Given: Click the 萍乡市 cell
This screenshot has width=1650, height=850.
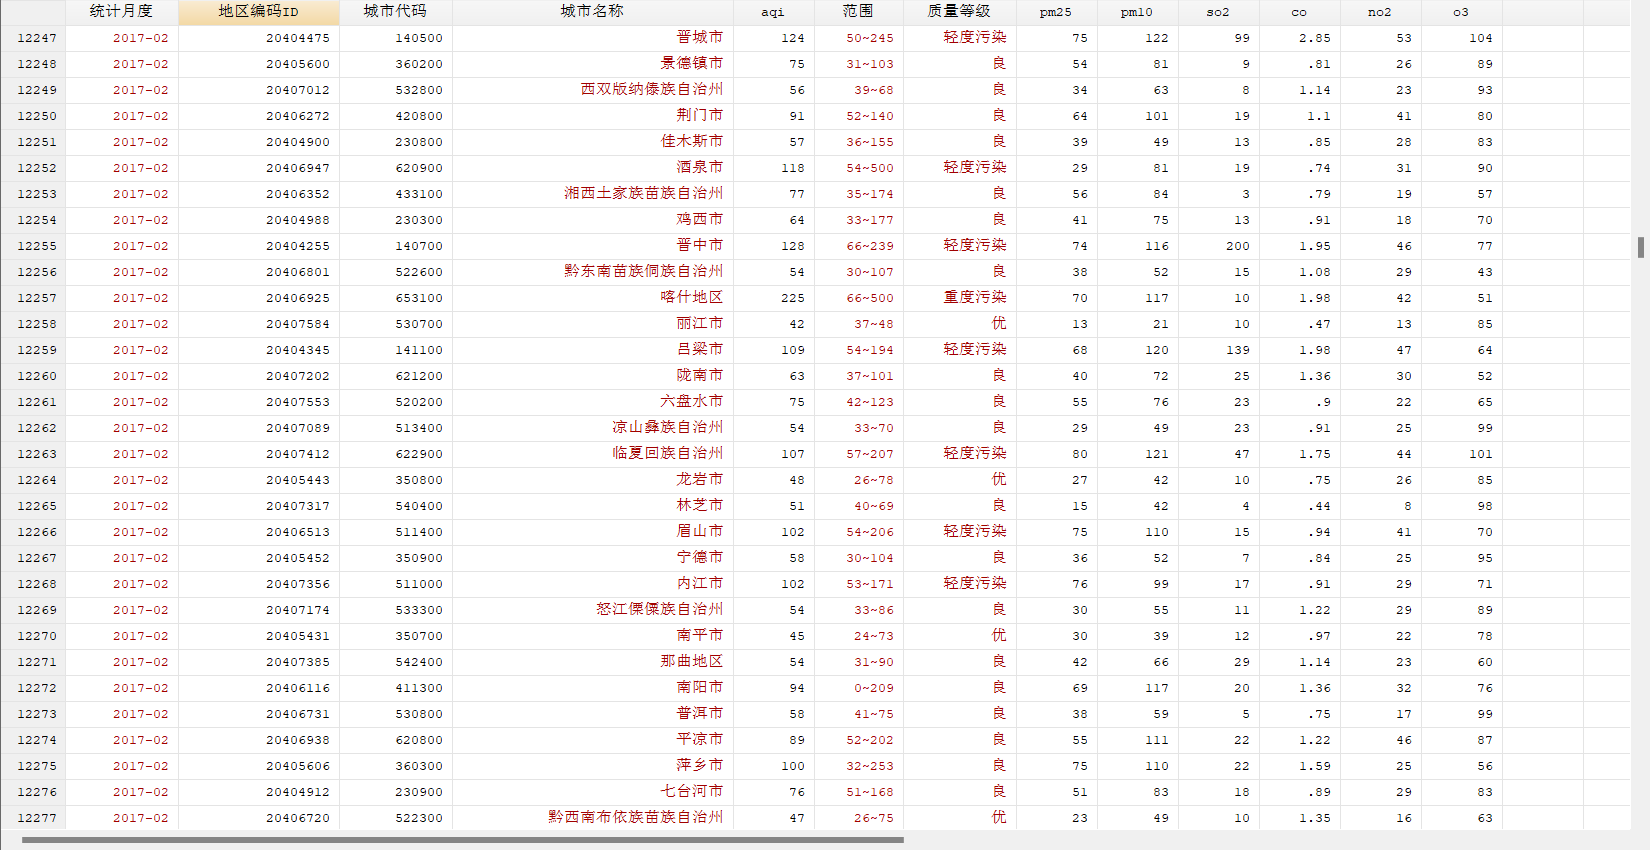Looking at the screenshot, I should [593, 766].
